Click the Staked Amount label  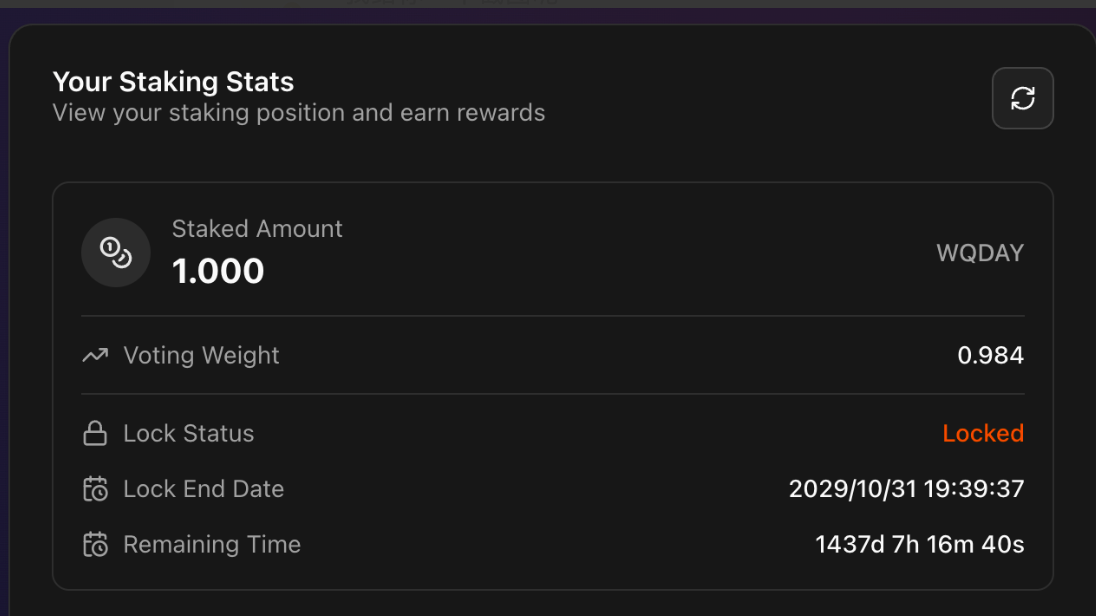(257, 229)
